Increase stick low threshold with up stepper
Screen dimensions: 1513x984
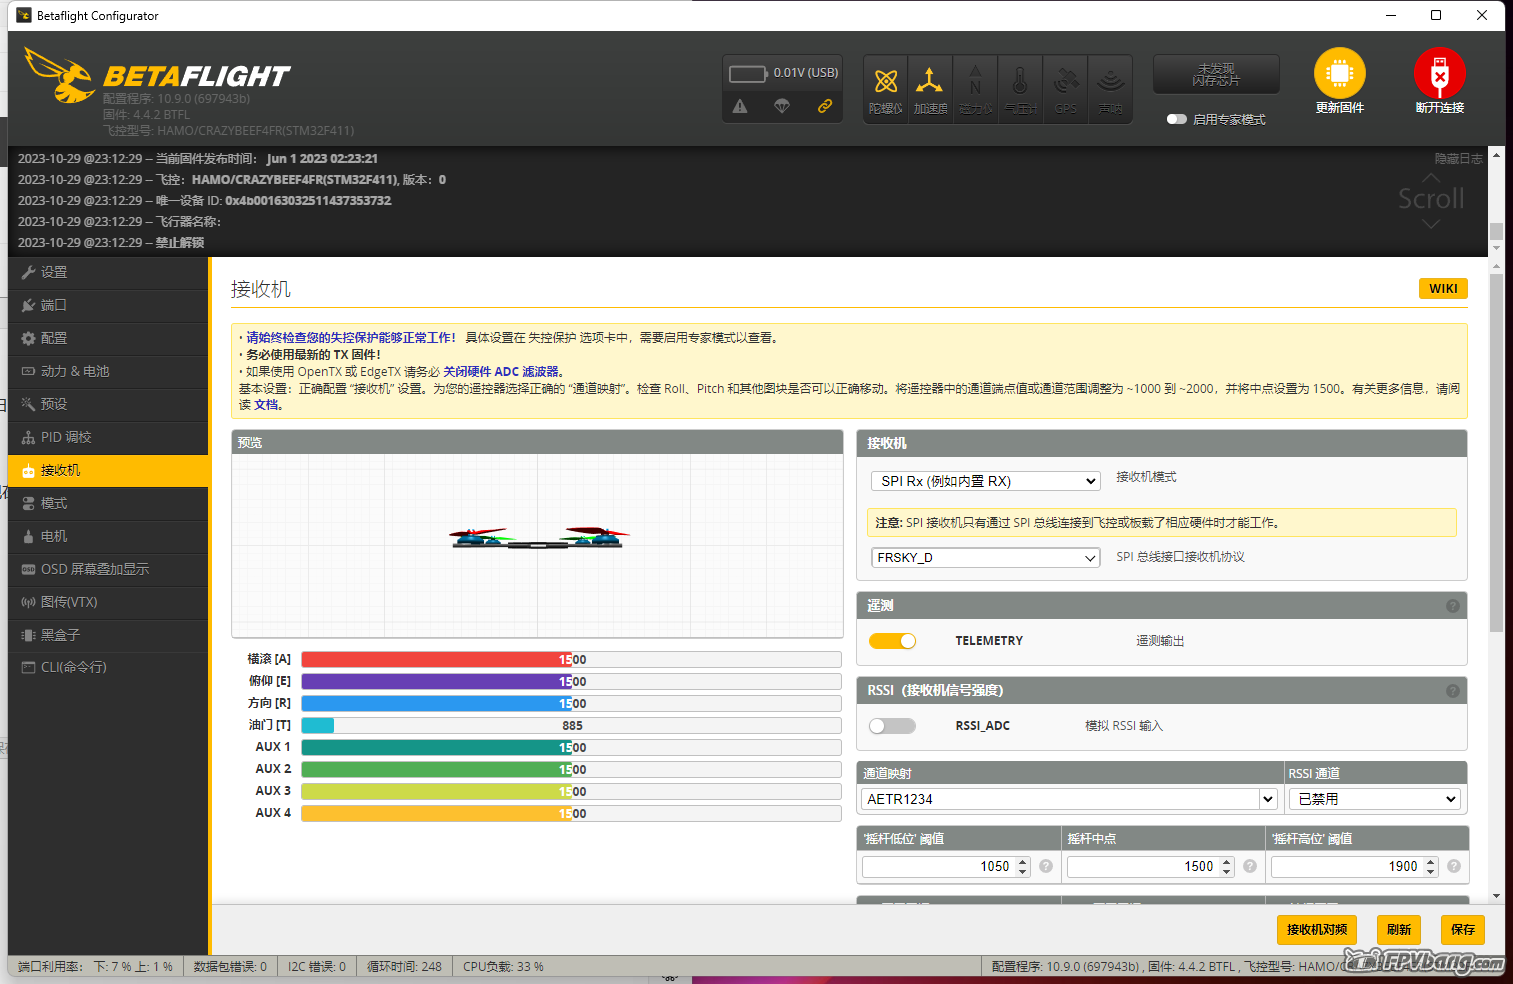coord(1023,862)
